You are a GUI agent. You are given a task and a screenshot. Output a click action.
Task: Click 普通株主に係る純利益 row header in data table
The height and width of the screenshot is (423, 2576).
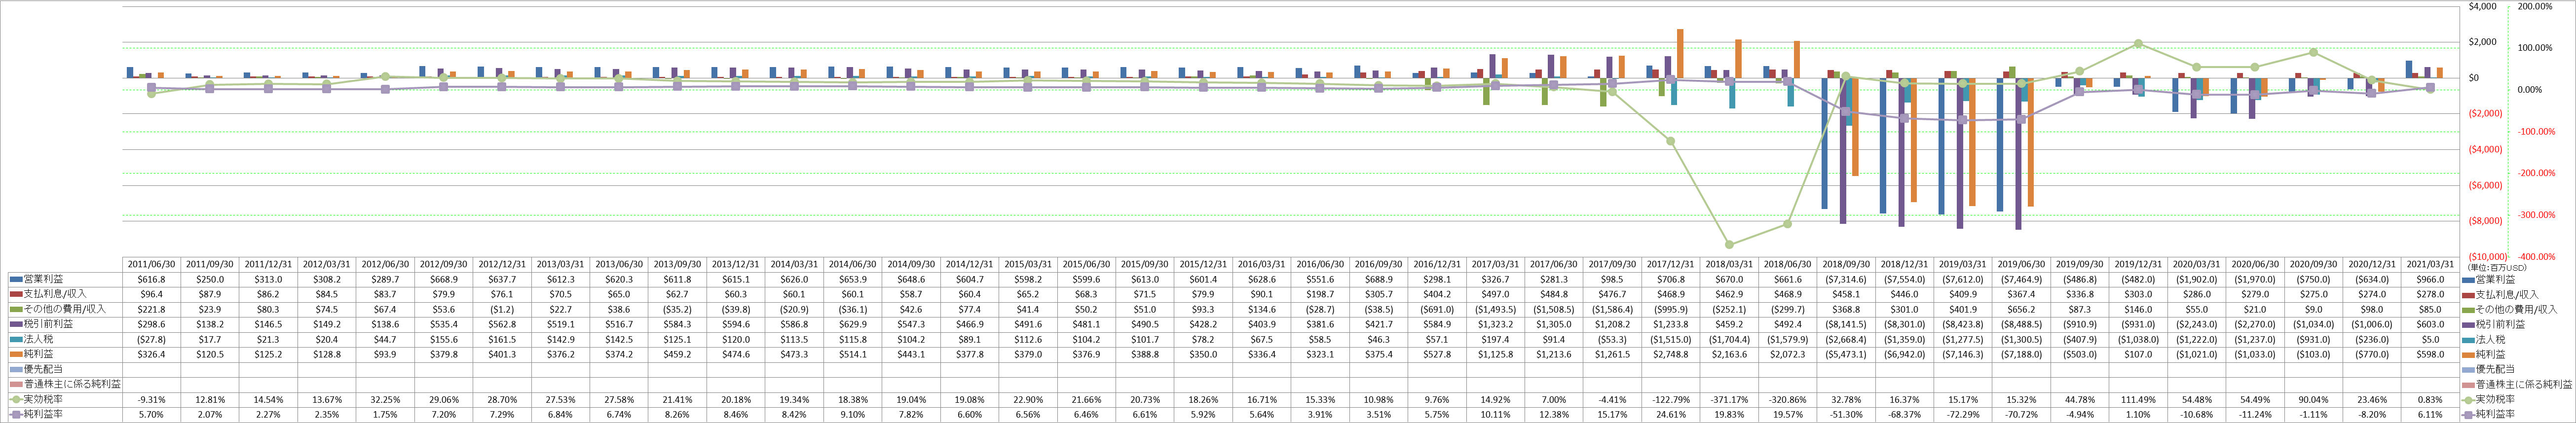click(72, 385)
